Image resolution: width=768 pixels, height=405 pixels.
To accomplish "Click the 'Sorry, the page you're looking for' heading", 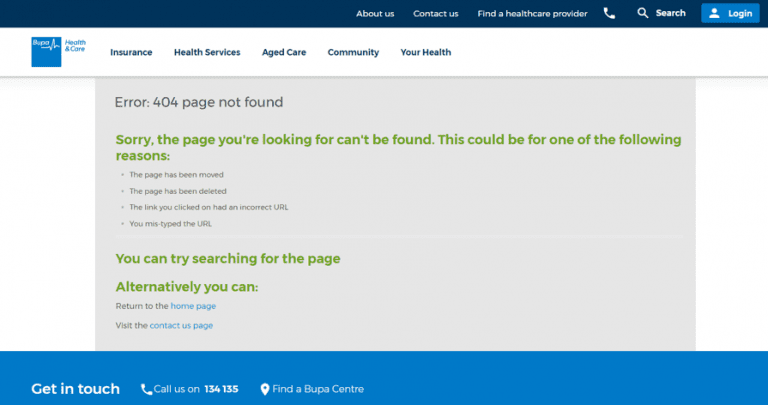I will click(x=398, y=147).
